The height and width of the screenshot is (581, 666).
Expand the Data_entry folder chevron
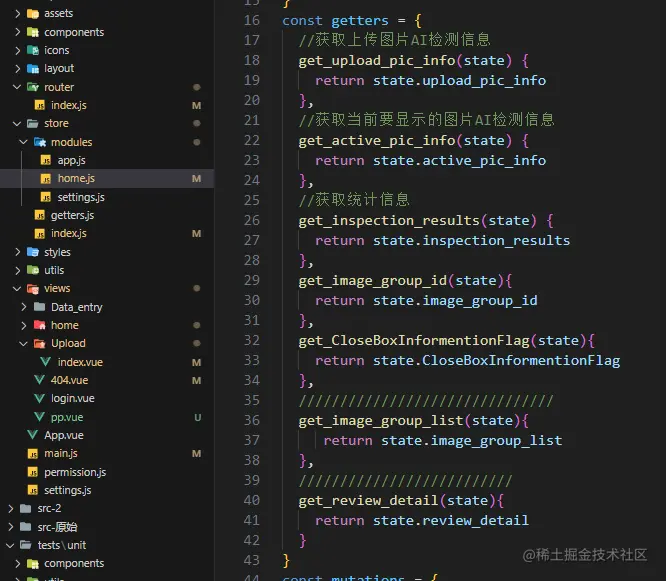[x=24, y=307]
